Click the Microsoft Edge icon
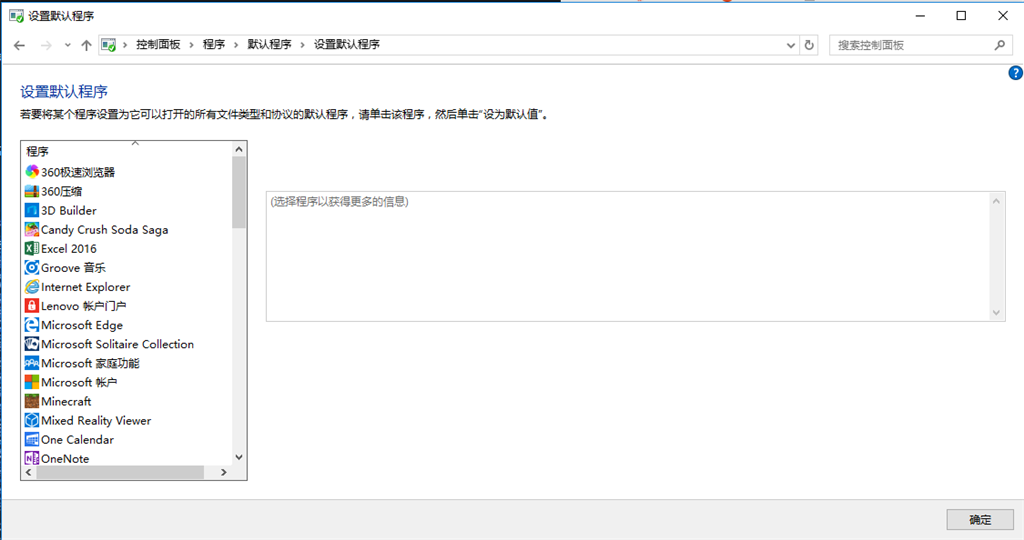 click(31, 325)
